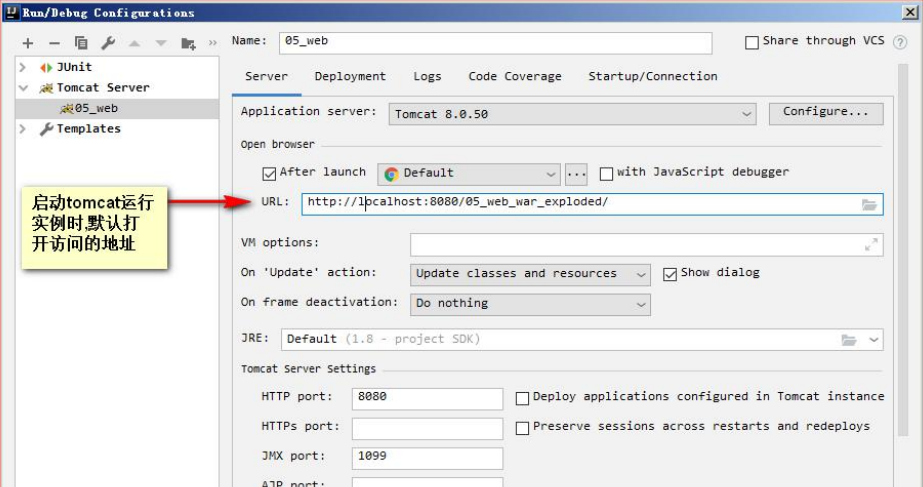Click the help question mark icon
This screenshot has width=923, height=487.
coord(900,42)
